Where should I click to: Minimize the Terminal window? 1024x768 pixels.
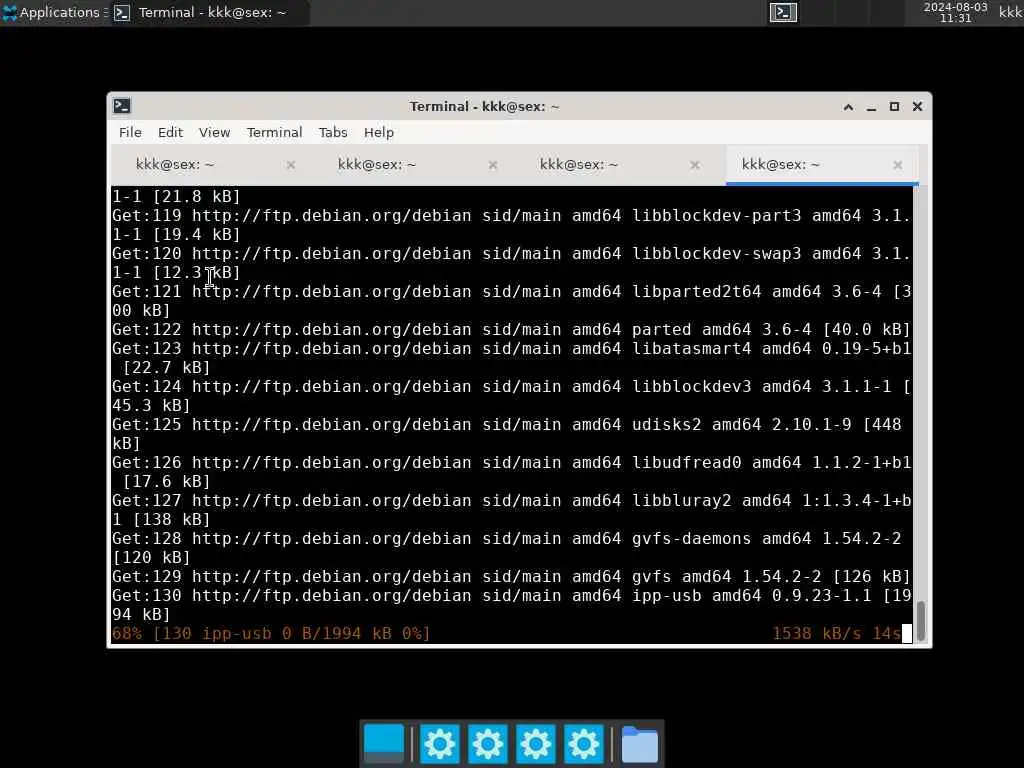click(x=871, y=106)
